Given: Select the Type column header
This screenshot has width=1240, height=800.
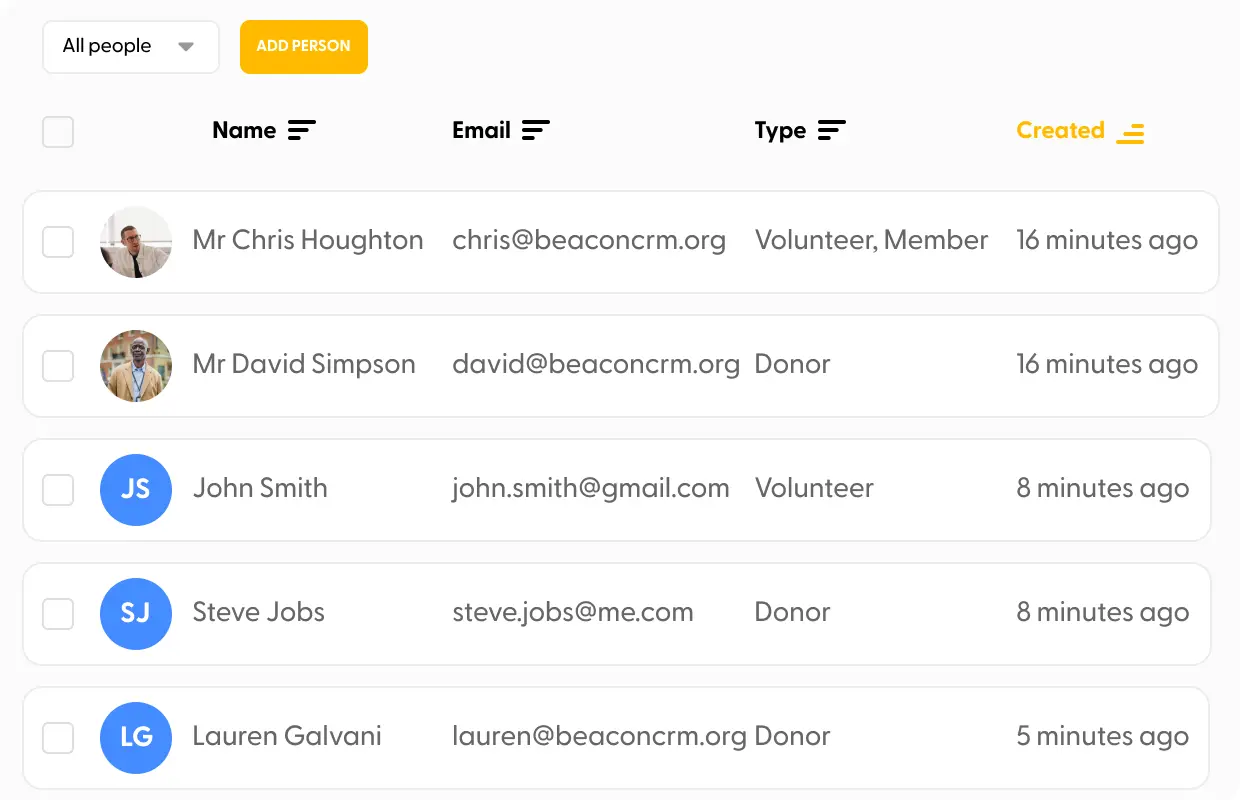Looking at the screenshot, I should [x=780, y=130].
